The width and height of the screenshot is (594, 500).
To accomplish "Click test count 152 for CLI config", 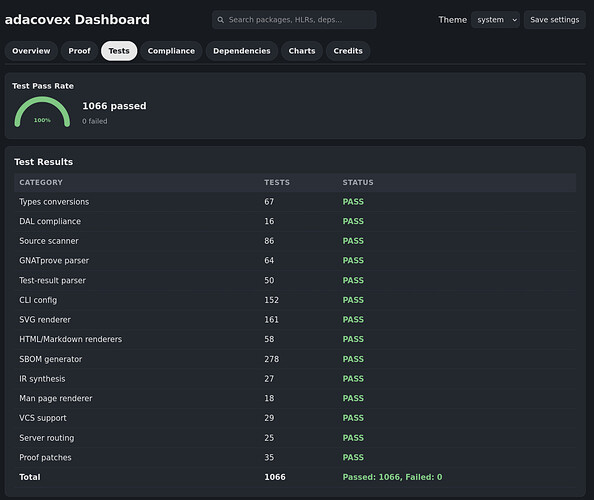I will click(271, 300).
